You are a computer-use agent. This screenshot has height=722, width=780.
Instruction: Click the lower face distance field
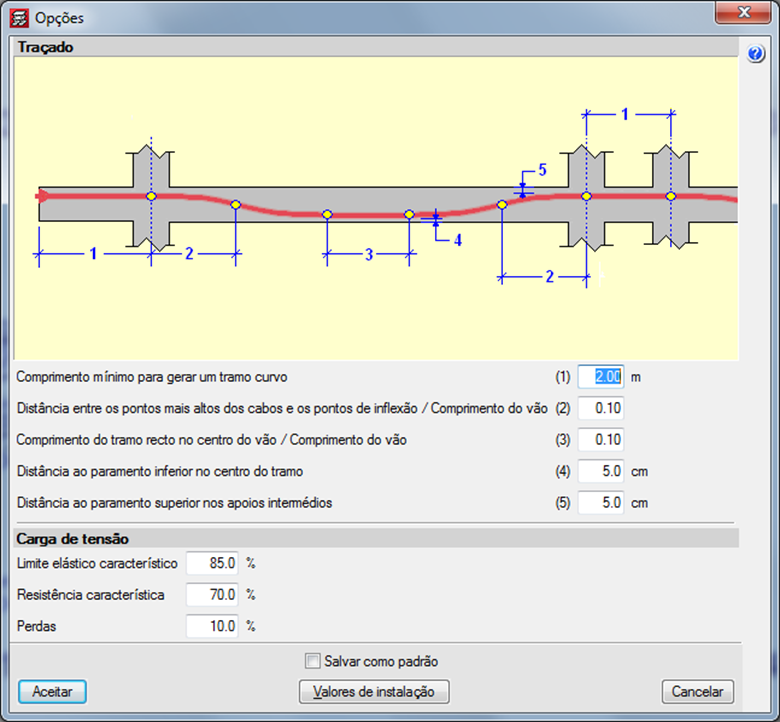(x=601, y=471)
